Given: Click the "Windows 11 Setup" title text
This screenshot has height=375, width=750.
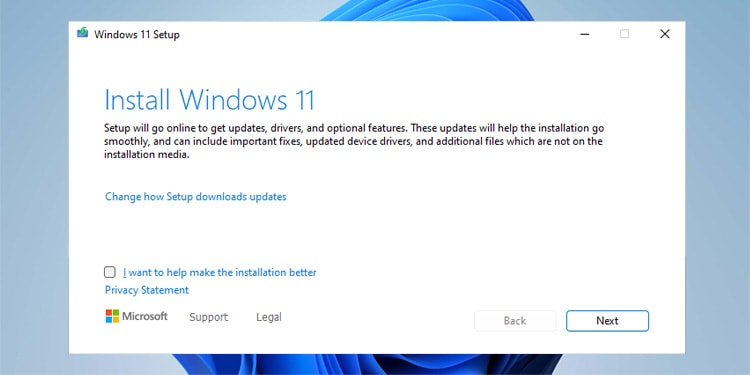Looking at the screenshot, I should coord(137,35).
